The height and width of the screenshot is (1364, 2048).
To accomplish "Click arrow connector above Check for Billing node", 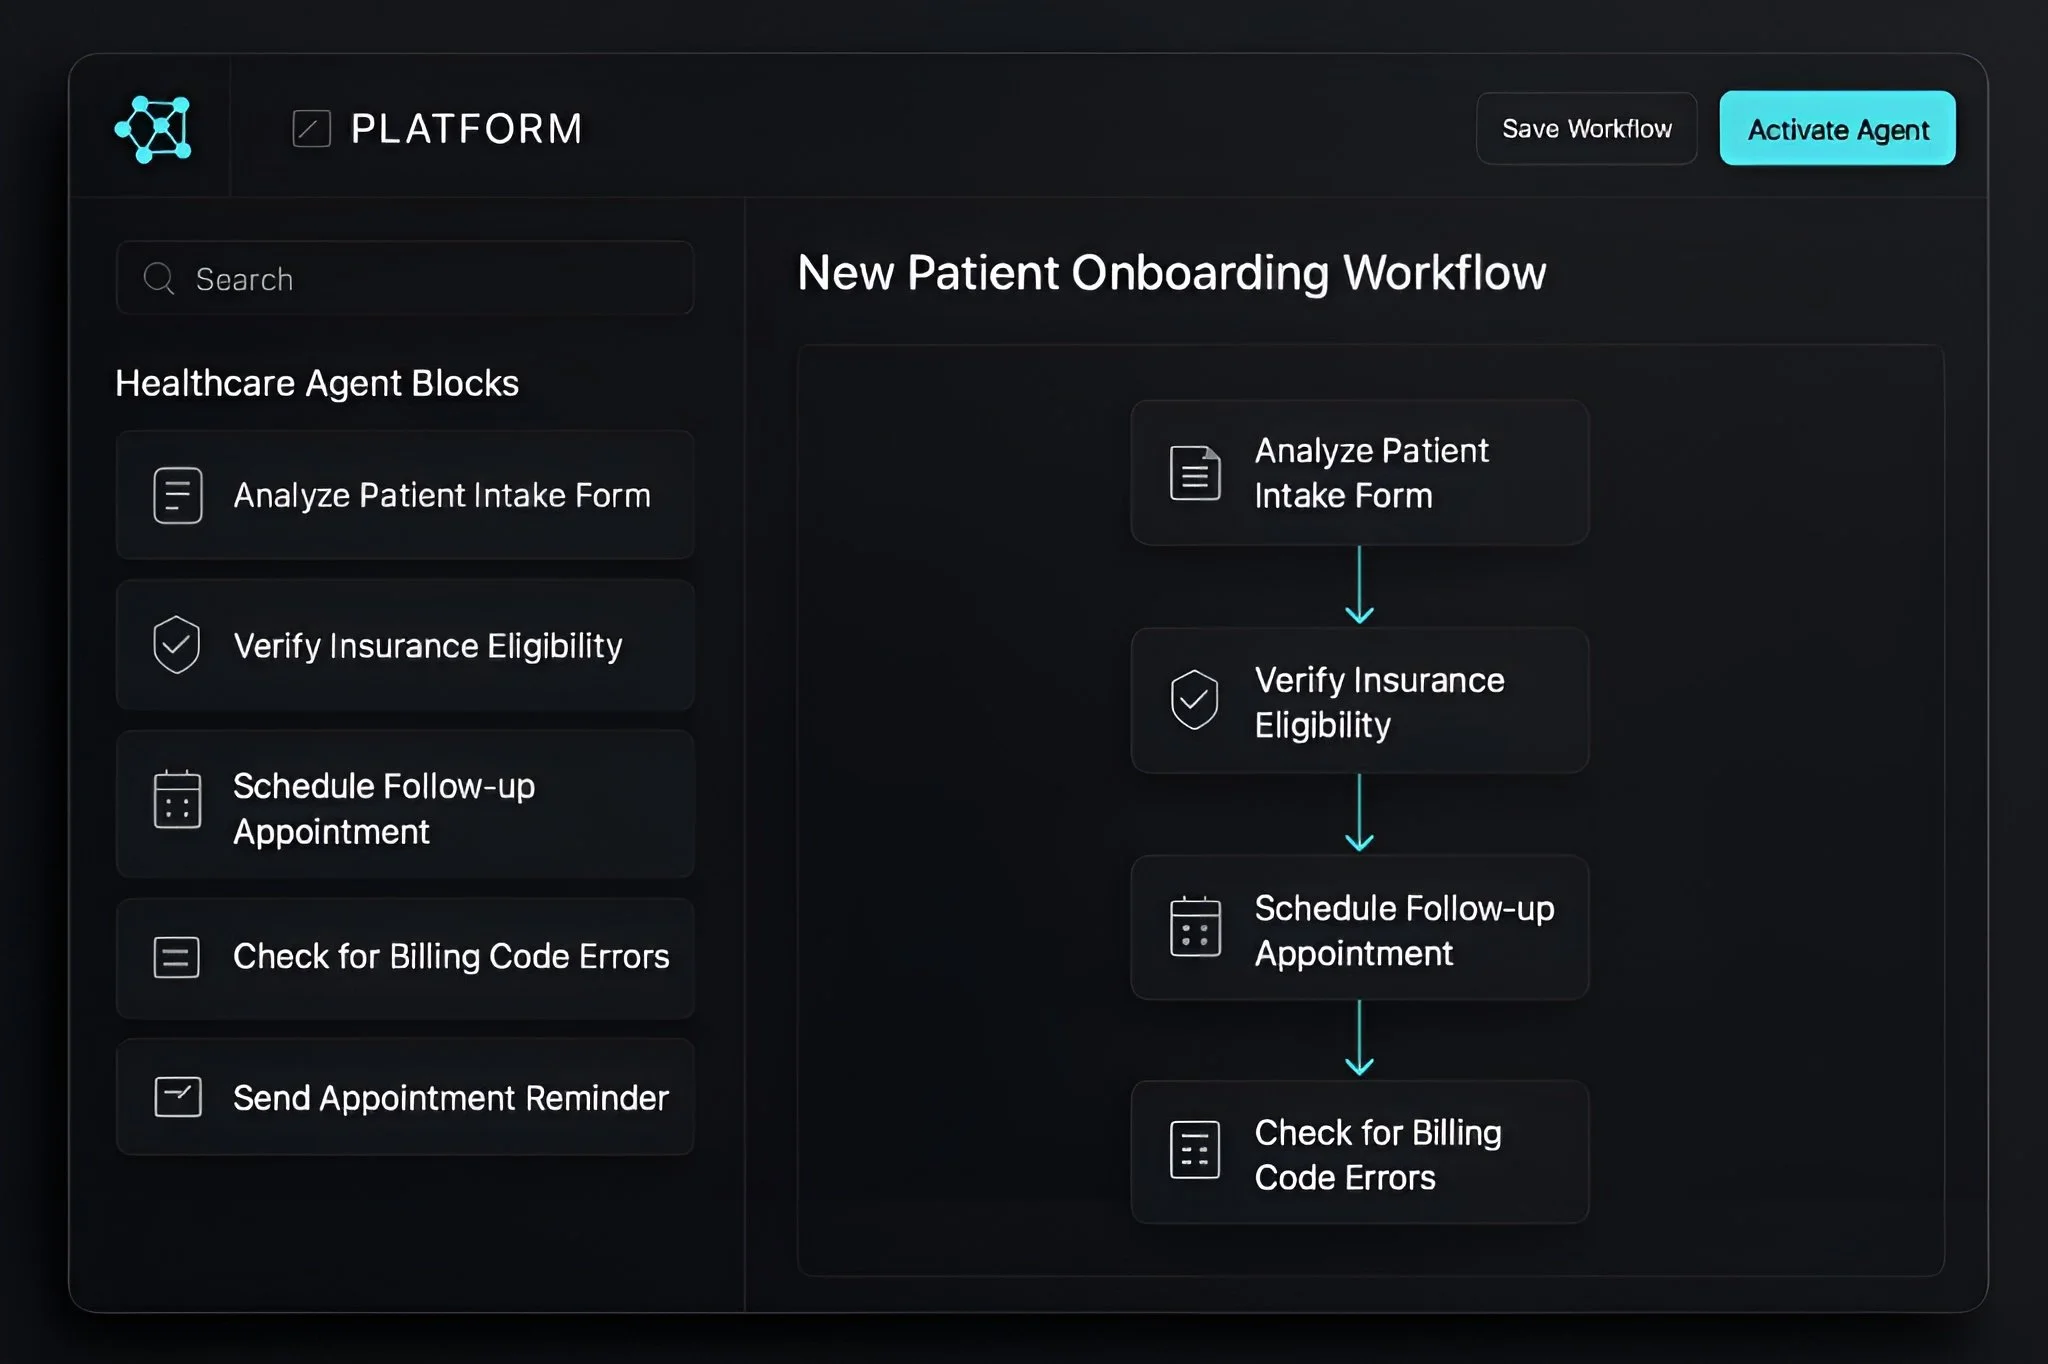I will [x=1359, y=1038].
